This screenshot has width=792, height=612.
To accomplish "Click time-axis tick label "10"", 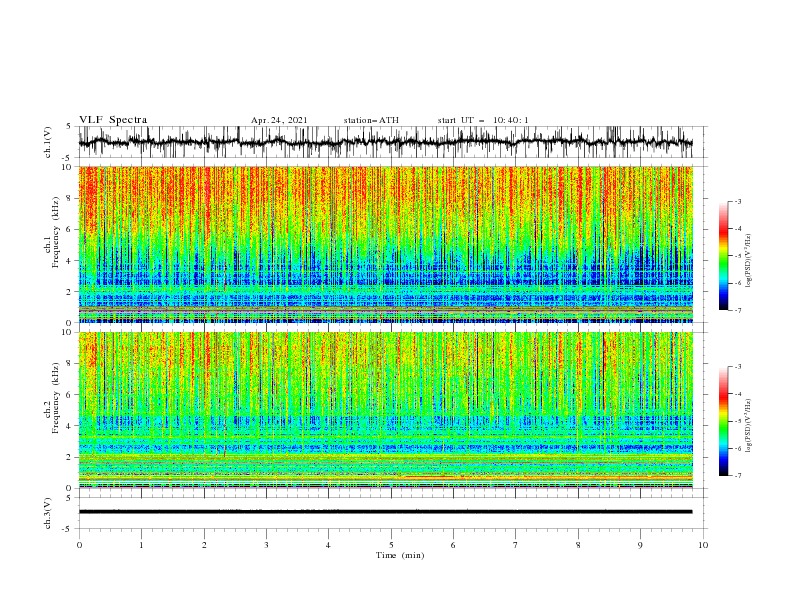I will tap(703, 545).
